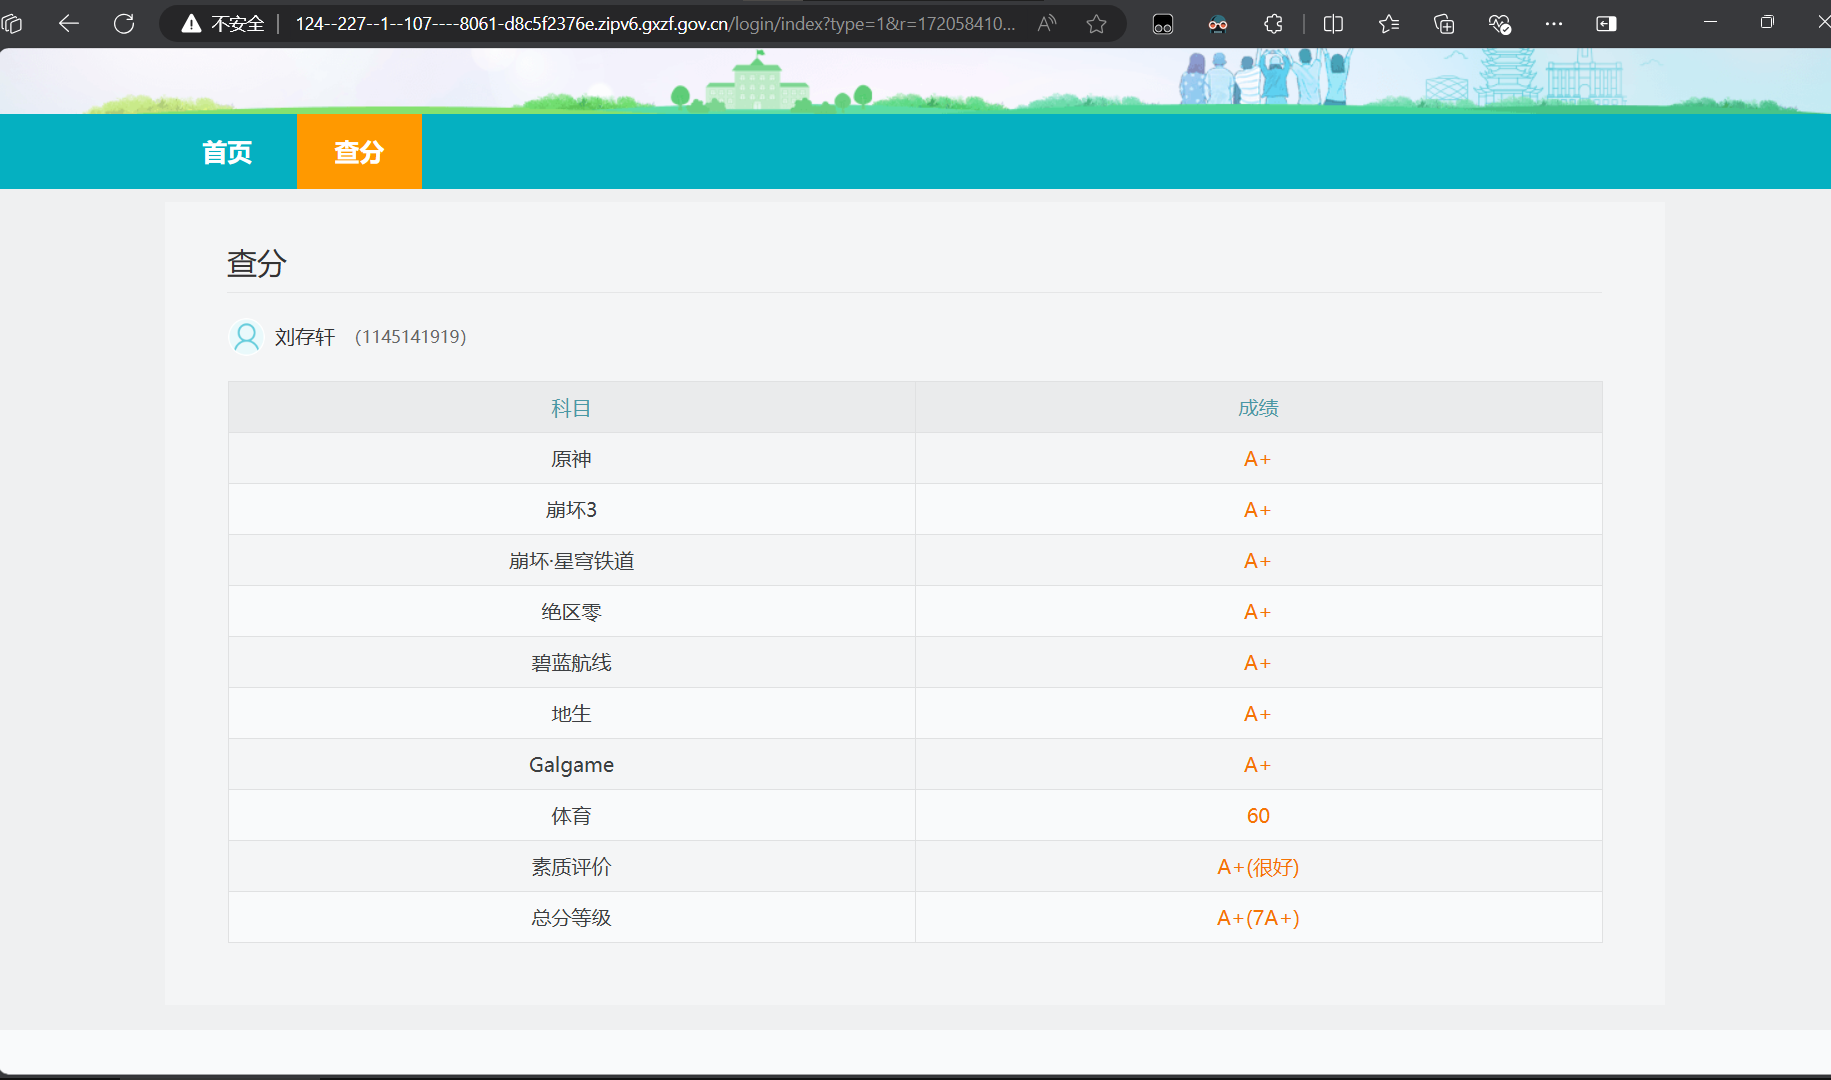Click the 地生 subject cell

pyautogui.click(x=571, y=714)
